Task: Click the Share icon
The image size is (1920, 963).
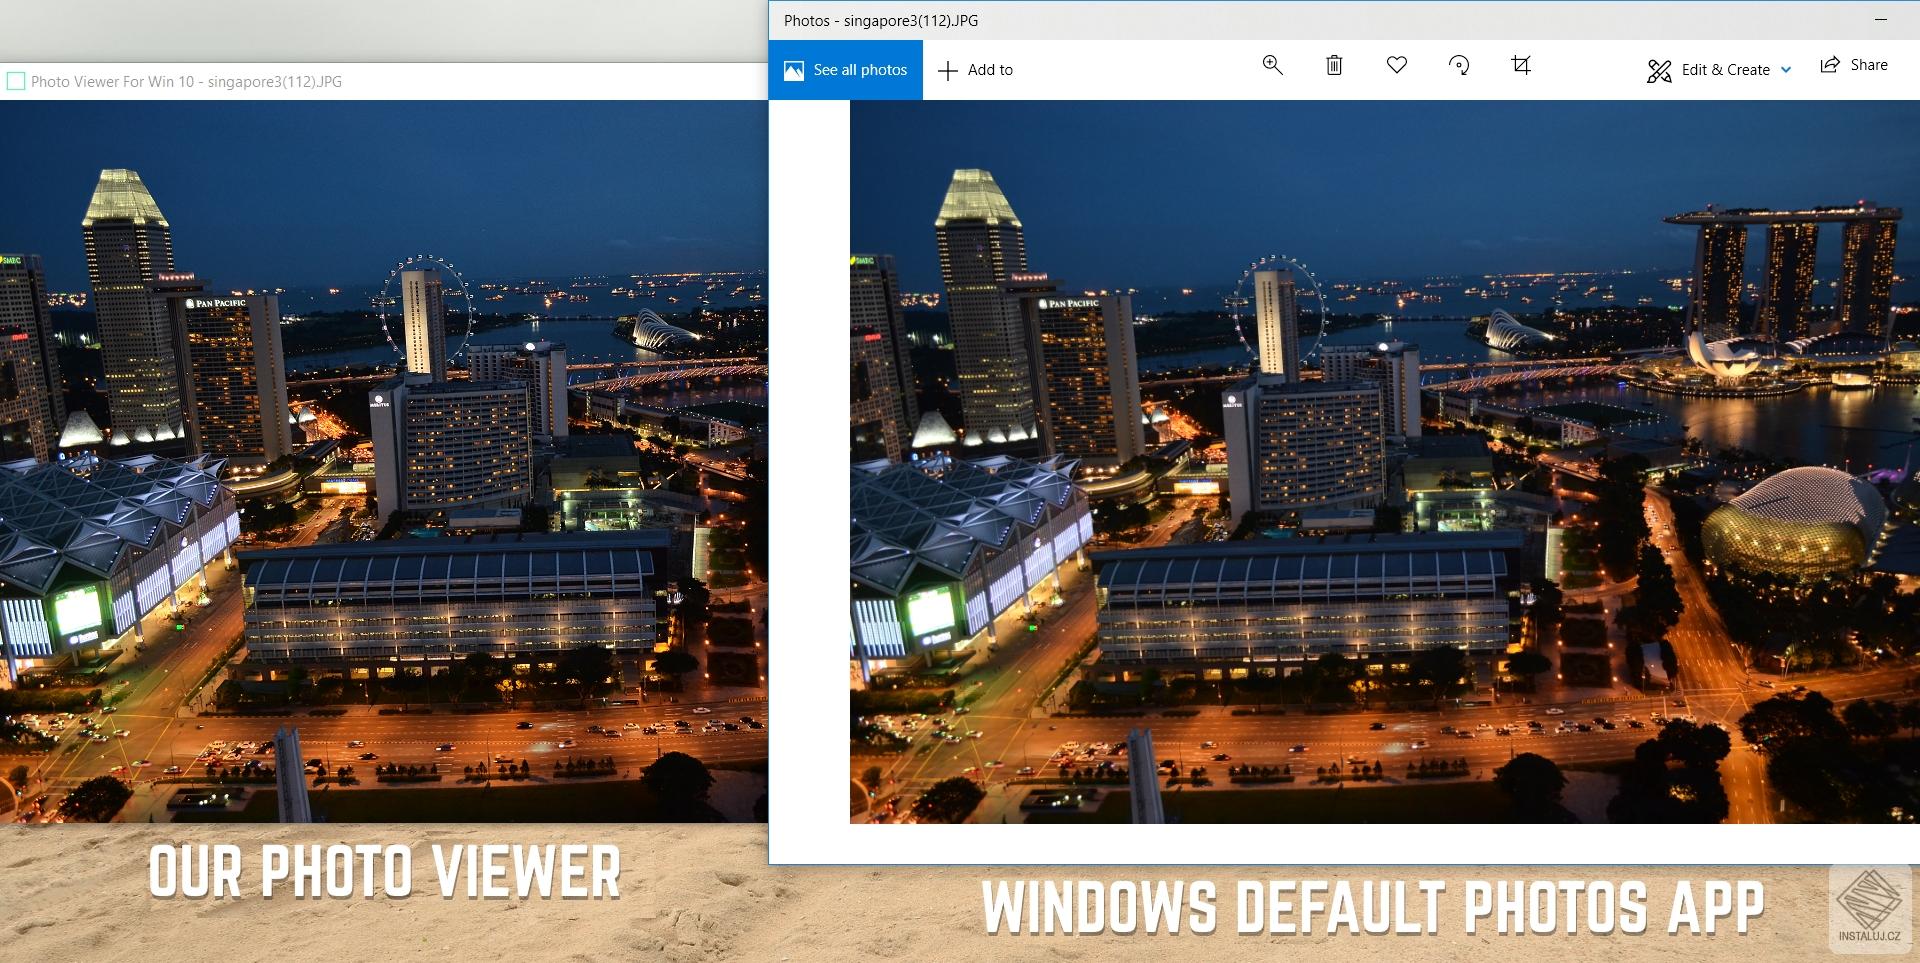Action: point(1829,64)
